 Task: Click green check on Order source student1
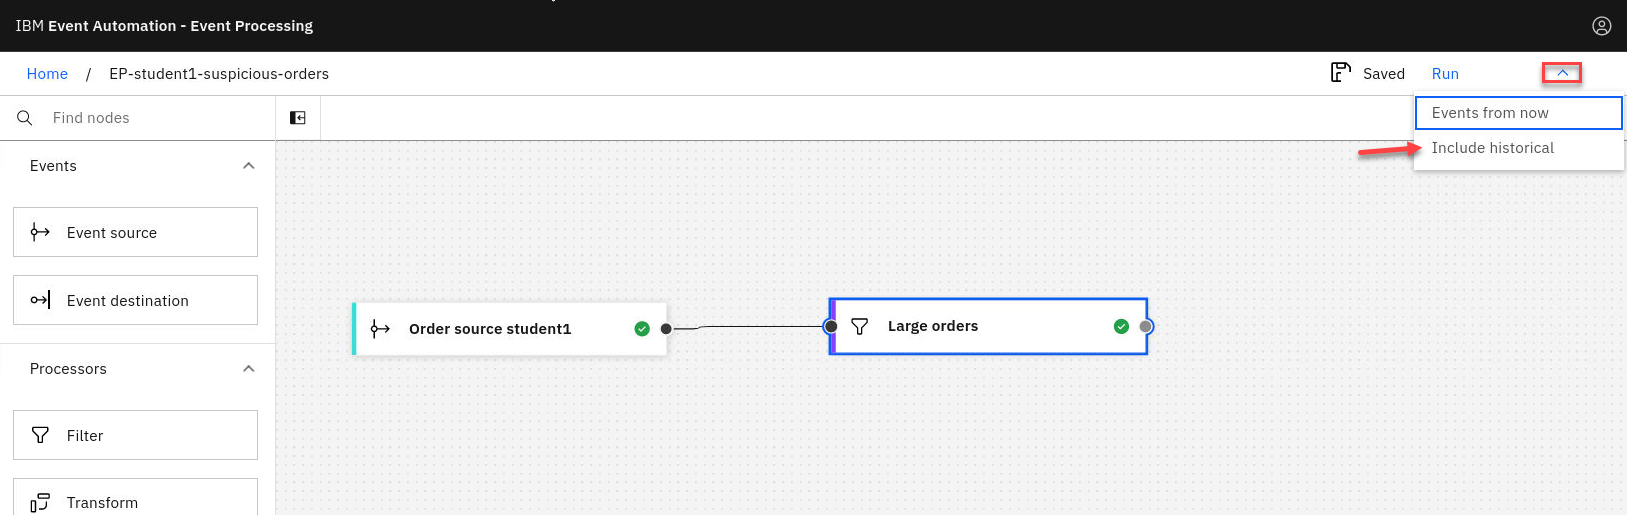[642, 329]
